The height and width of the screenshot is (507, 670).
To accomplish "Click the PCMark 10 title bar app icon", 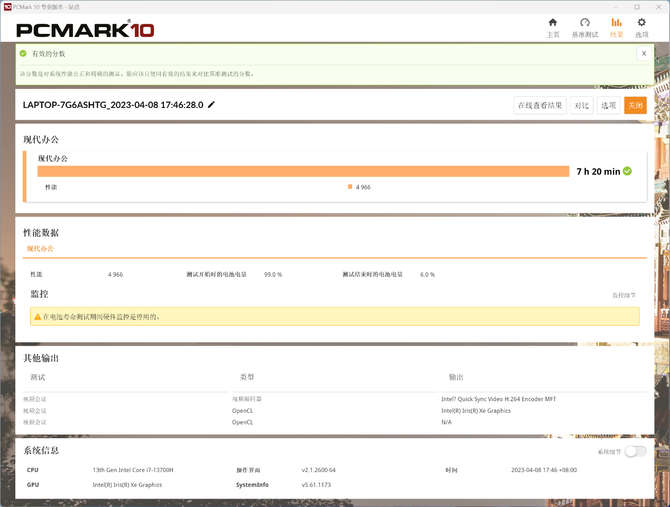I will pos(7,7).
